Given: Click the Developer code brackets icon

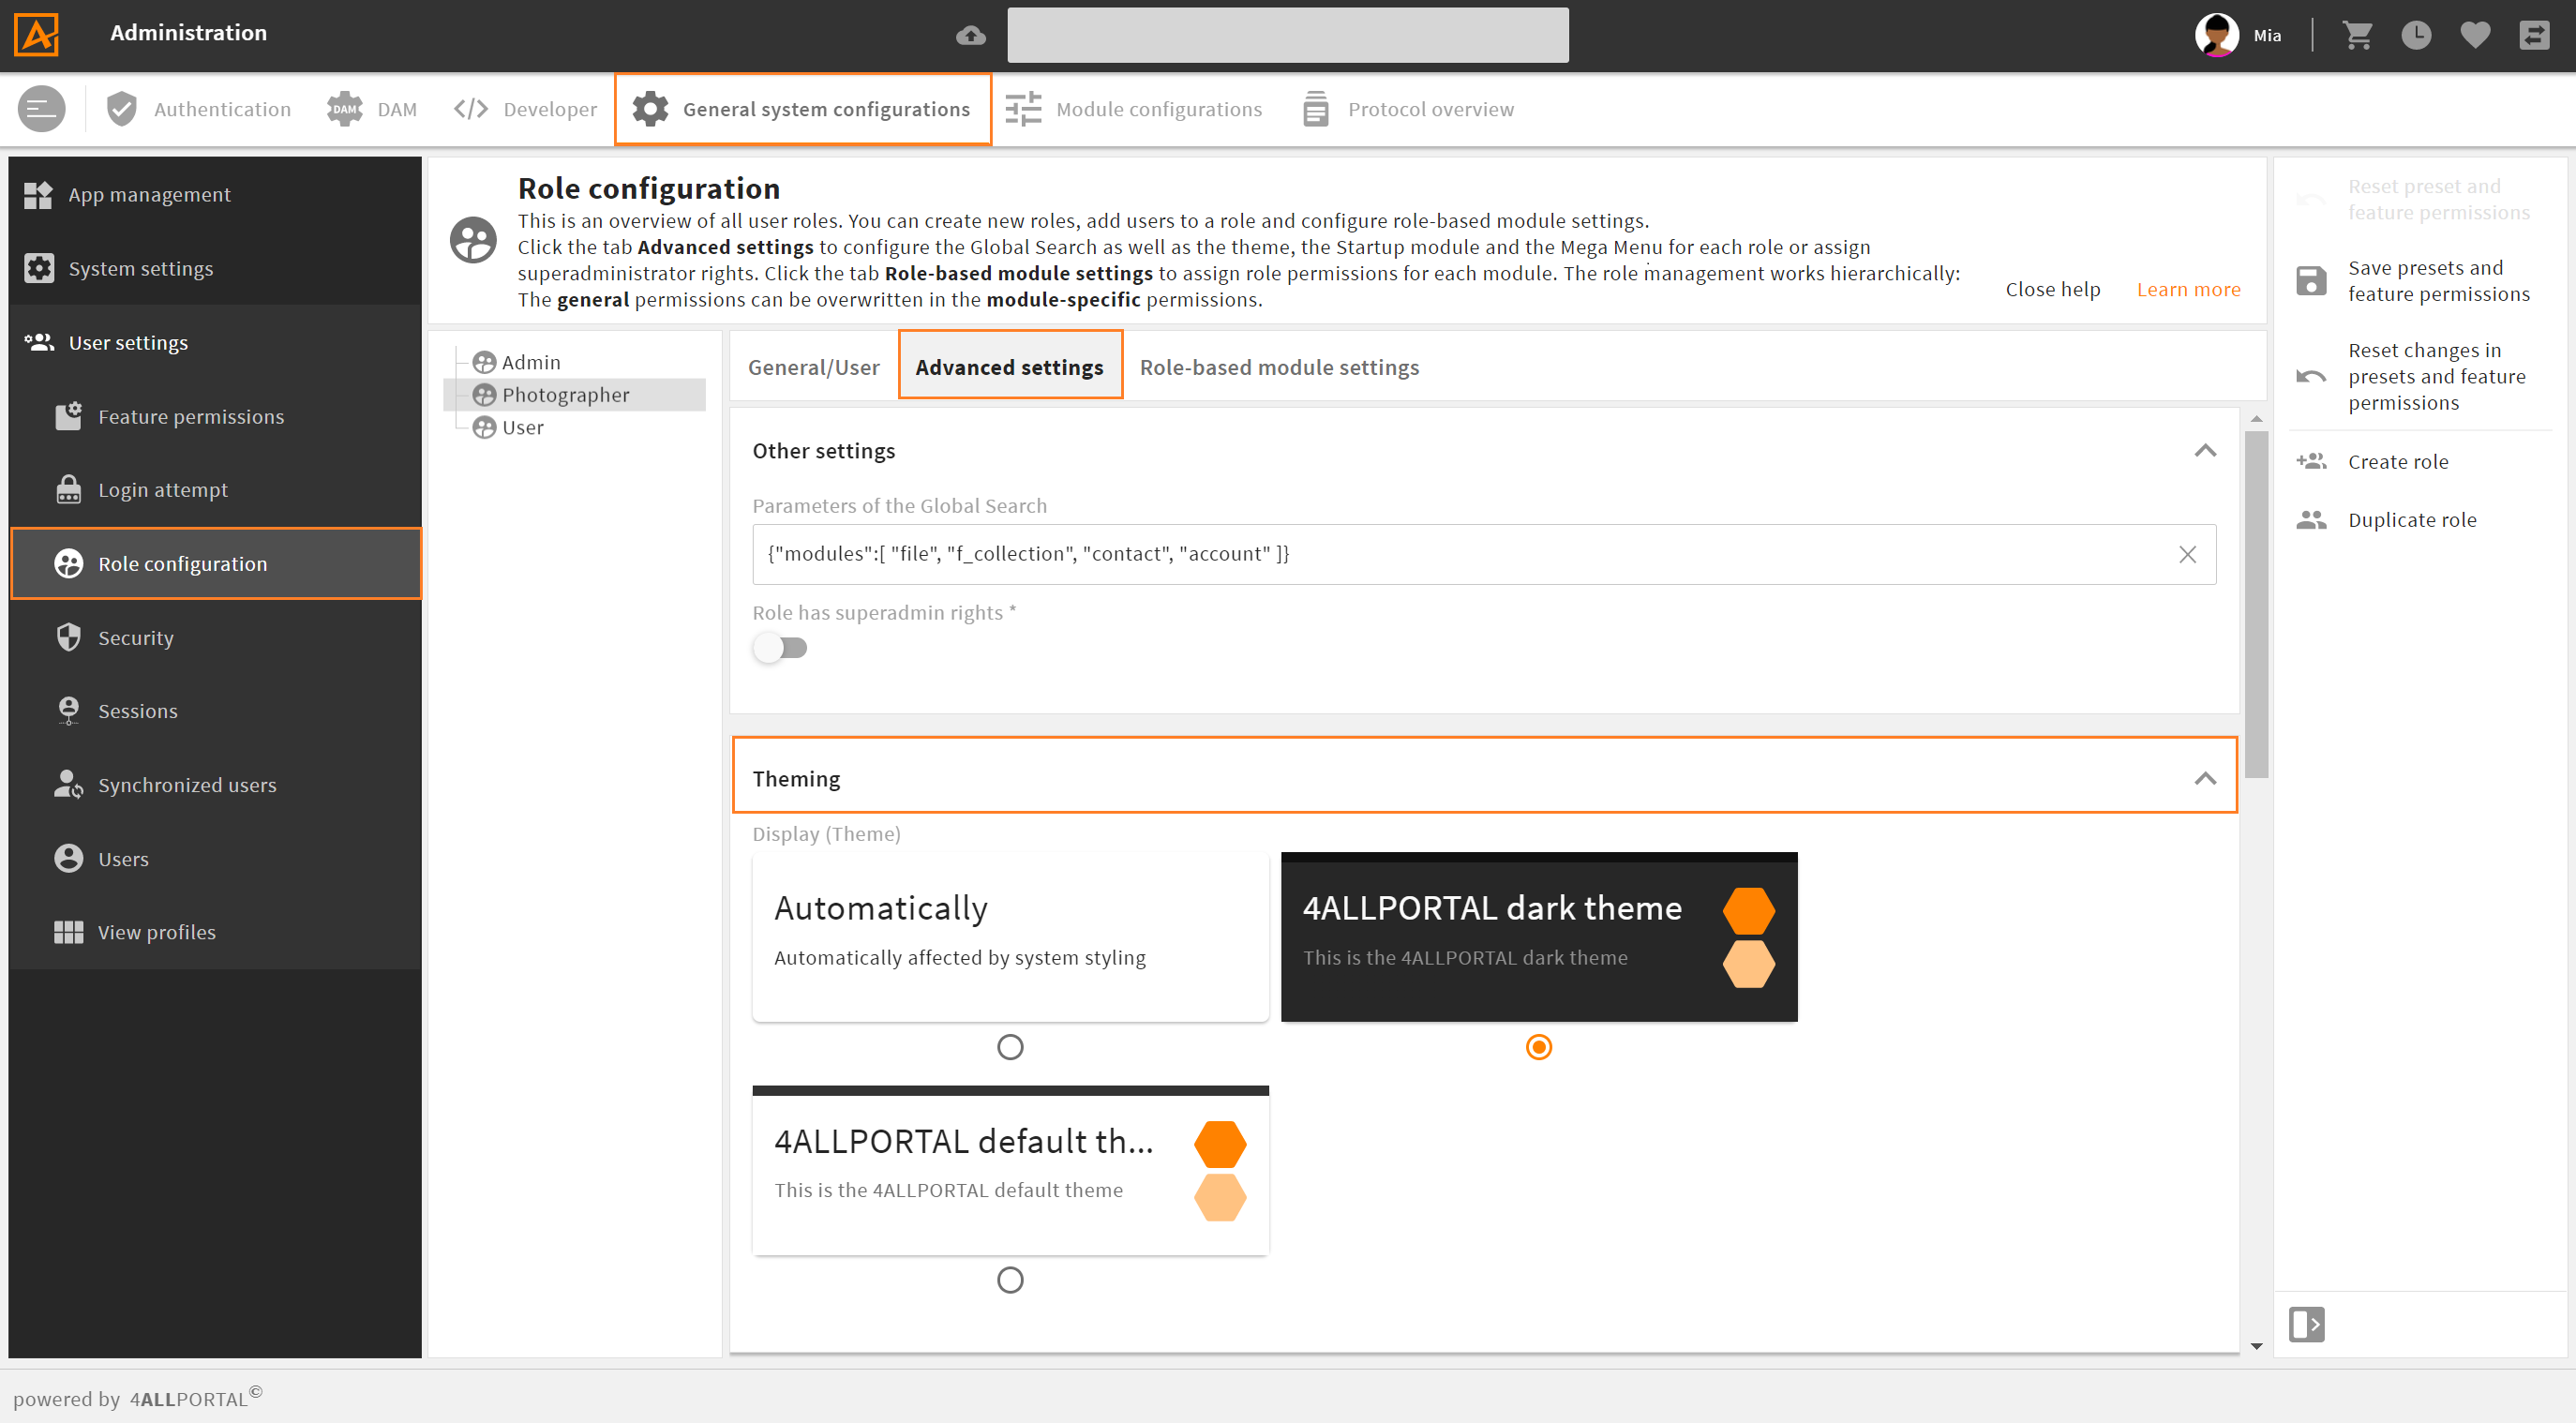Looking at the screenshot, I should coord(470,109).
